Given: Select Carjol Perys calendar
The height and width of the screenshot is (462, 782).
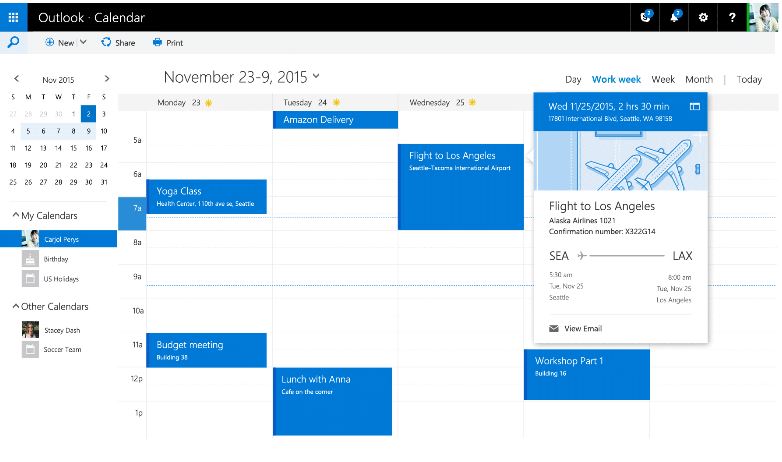Looking at the screenshot, I should [x=58, y=239].
